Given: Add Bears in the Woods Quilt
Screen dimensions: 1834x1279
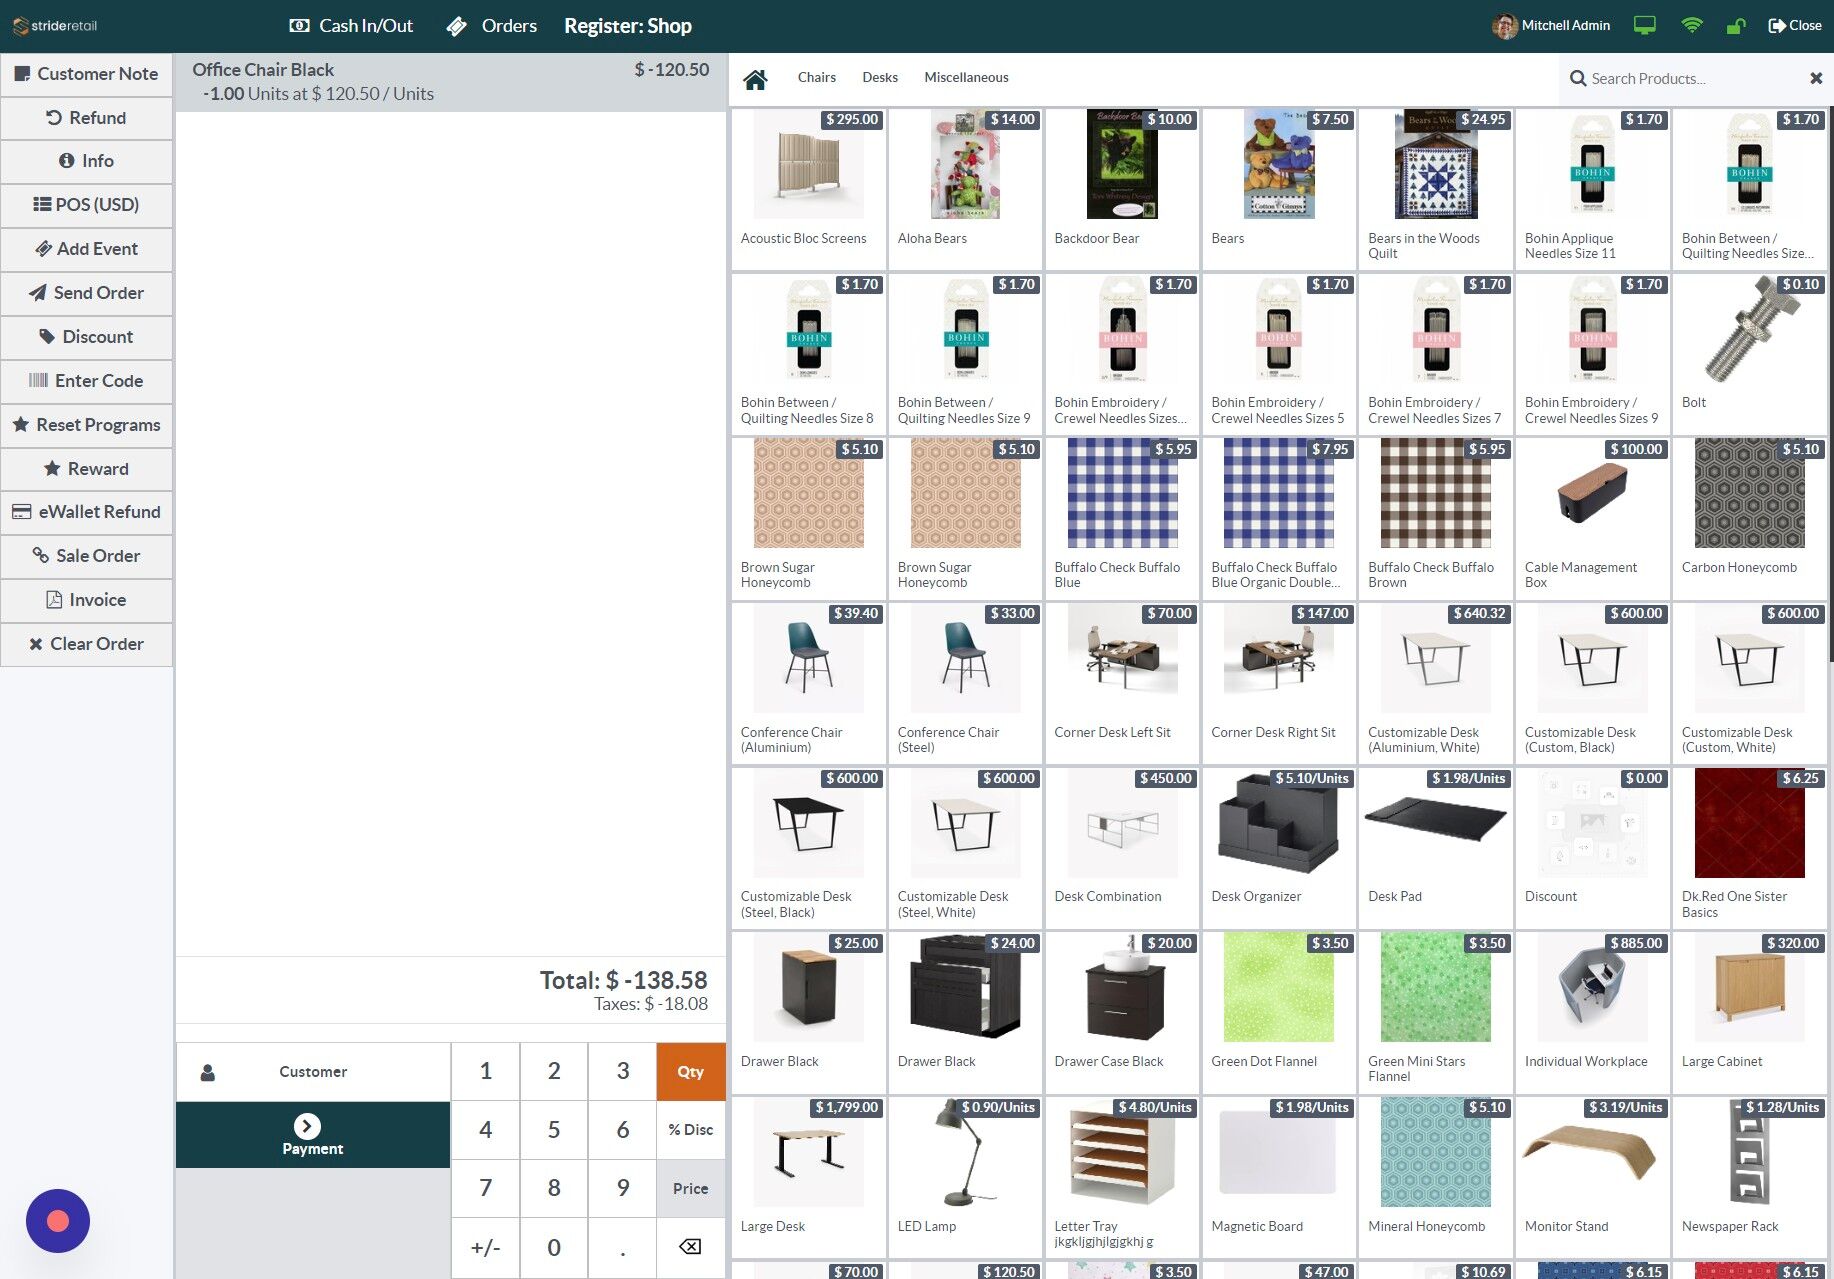Looking at the screenshot, I should tap(1436, 189).
